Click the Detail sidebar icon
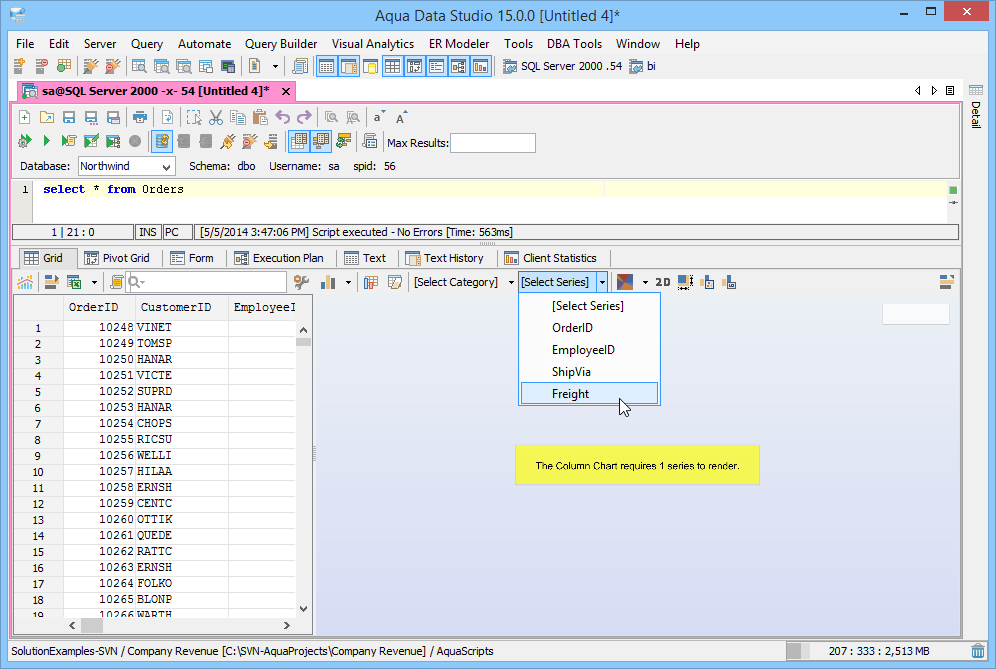Screen dimensions: 996x669 pyautogui.click(x=976, y=90)
